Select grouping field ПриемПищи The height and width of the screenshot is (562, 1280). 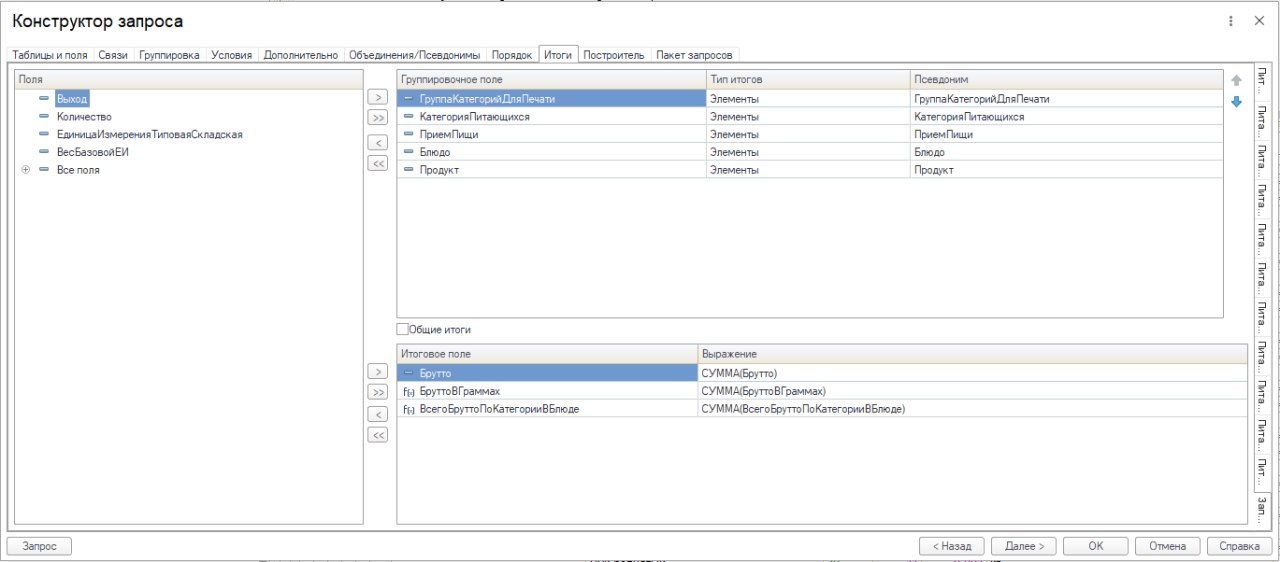(x=551, y=134)
